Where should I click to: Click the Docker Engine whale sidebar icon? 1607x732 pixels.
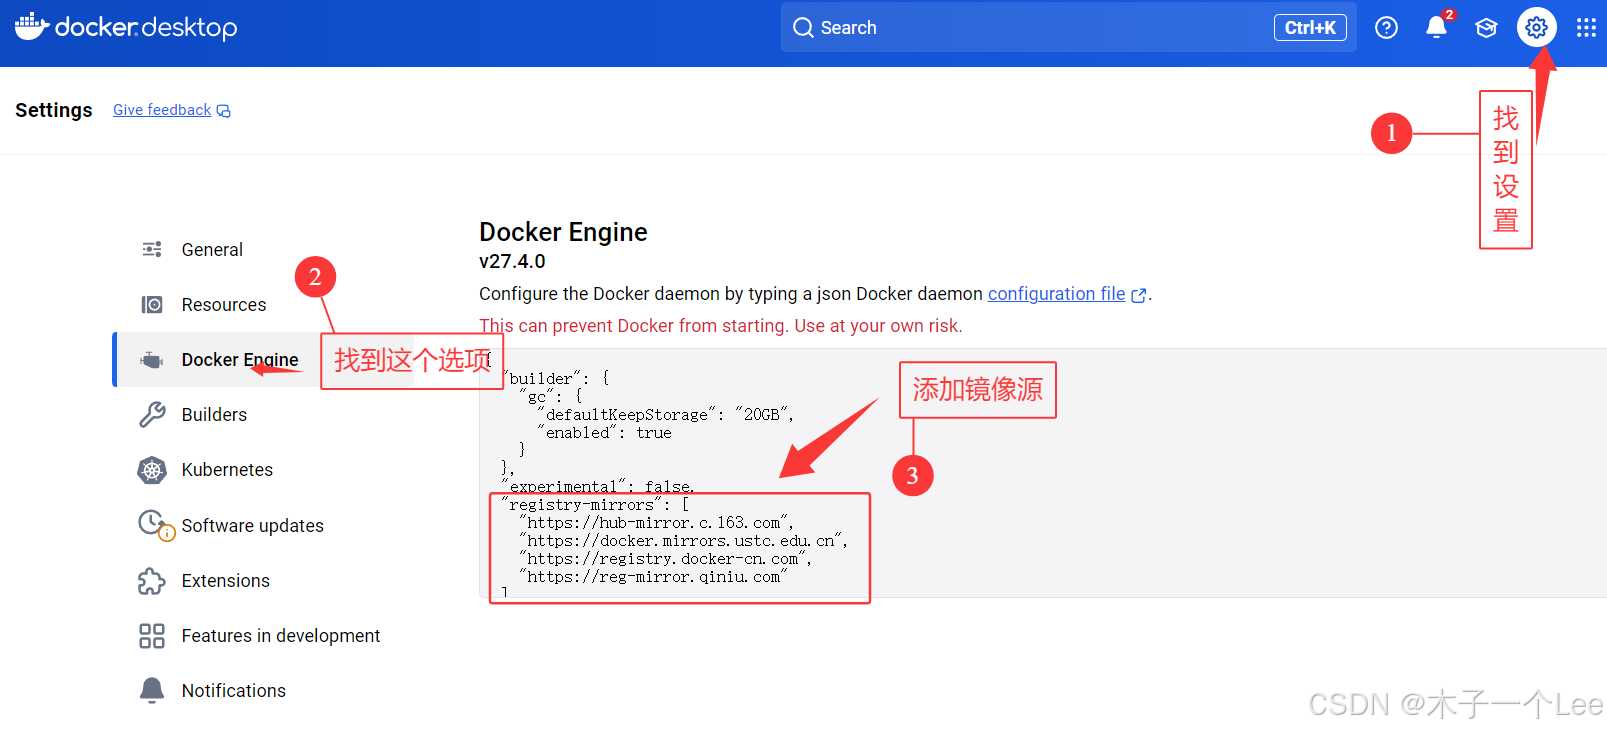click(x=152, y=360)
